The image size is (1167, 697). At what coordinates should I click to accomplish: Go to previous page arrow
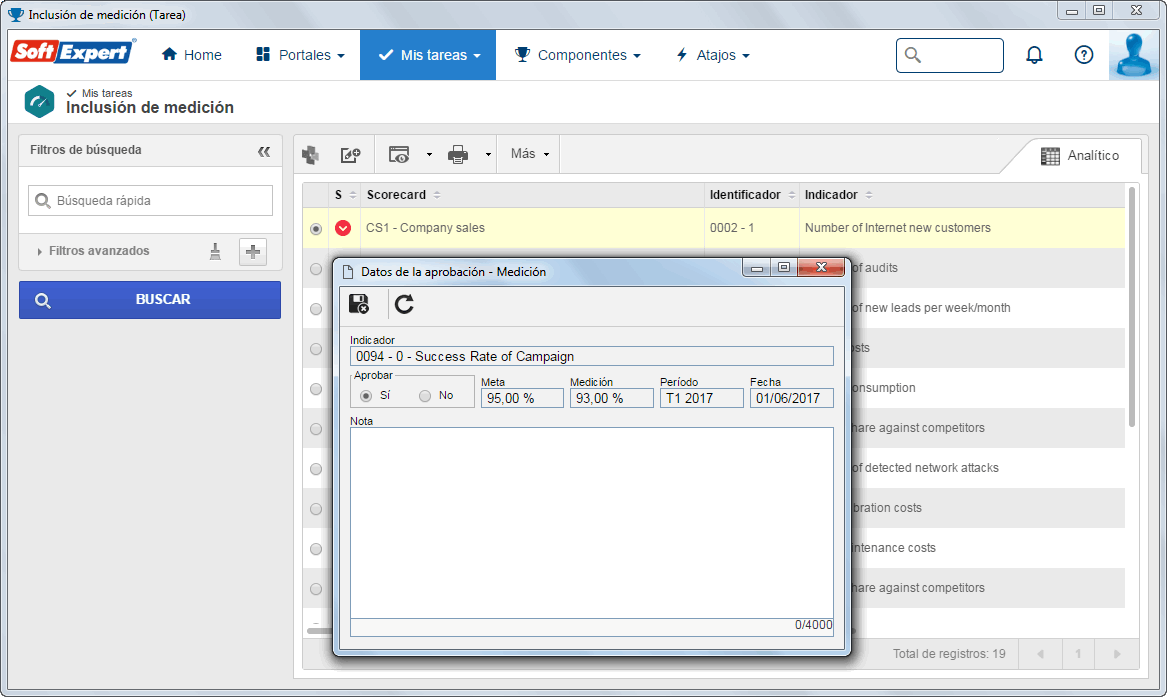click(1040, 654)
